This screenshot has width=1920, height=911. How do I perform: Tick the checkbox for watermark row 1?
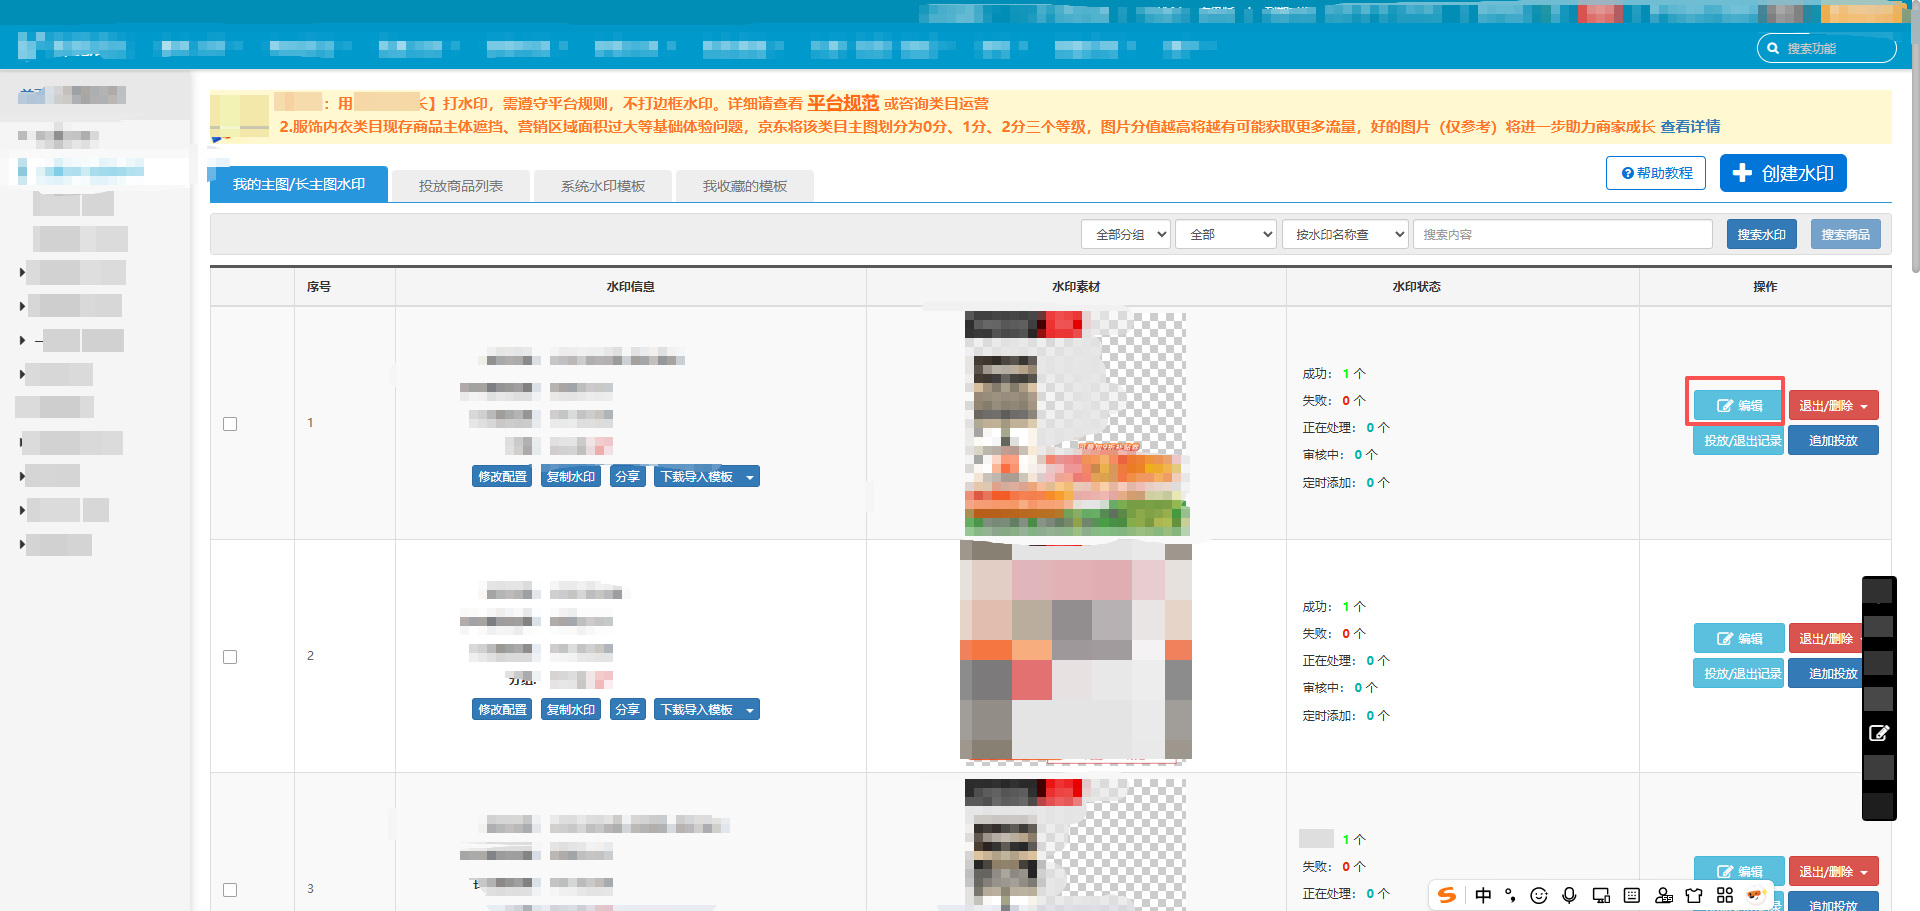(x=230, y=424)
